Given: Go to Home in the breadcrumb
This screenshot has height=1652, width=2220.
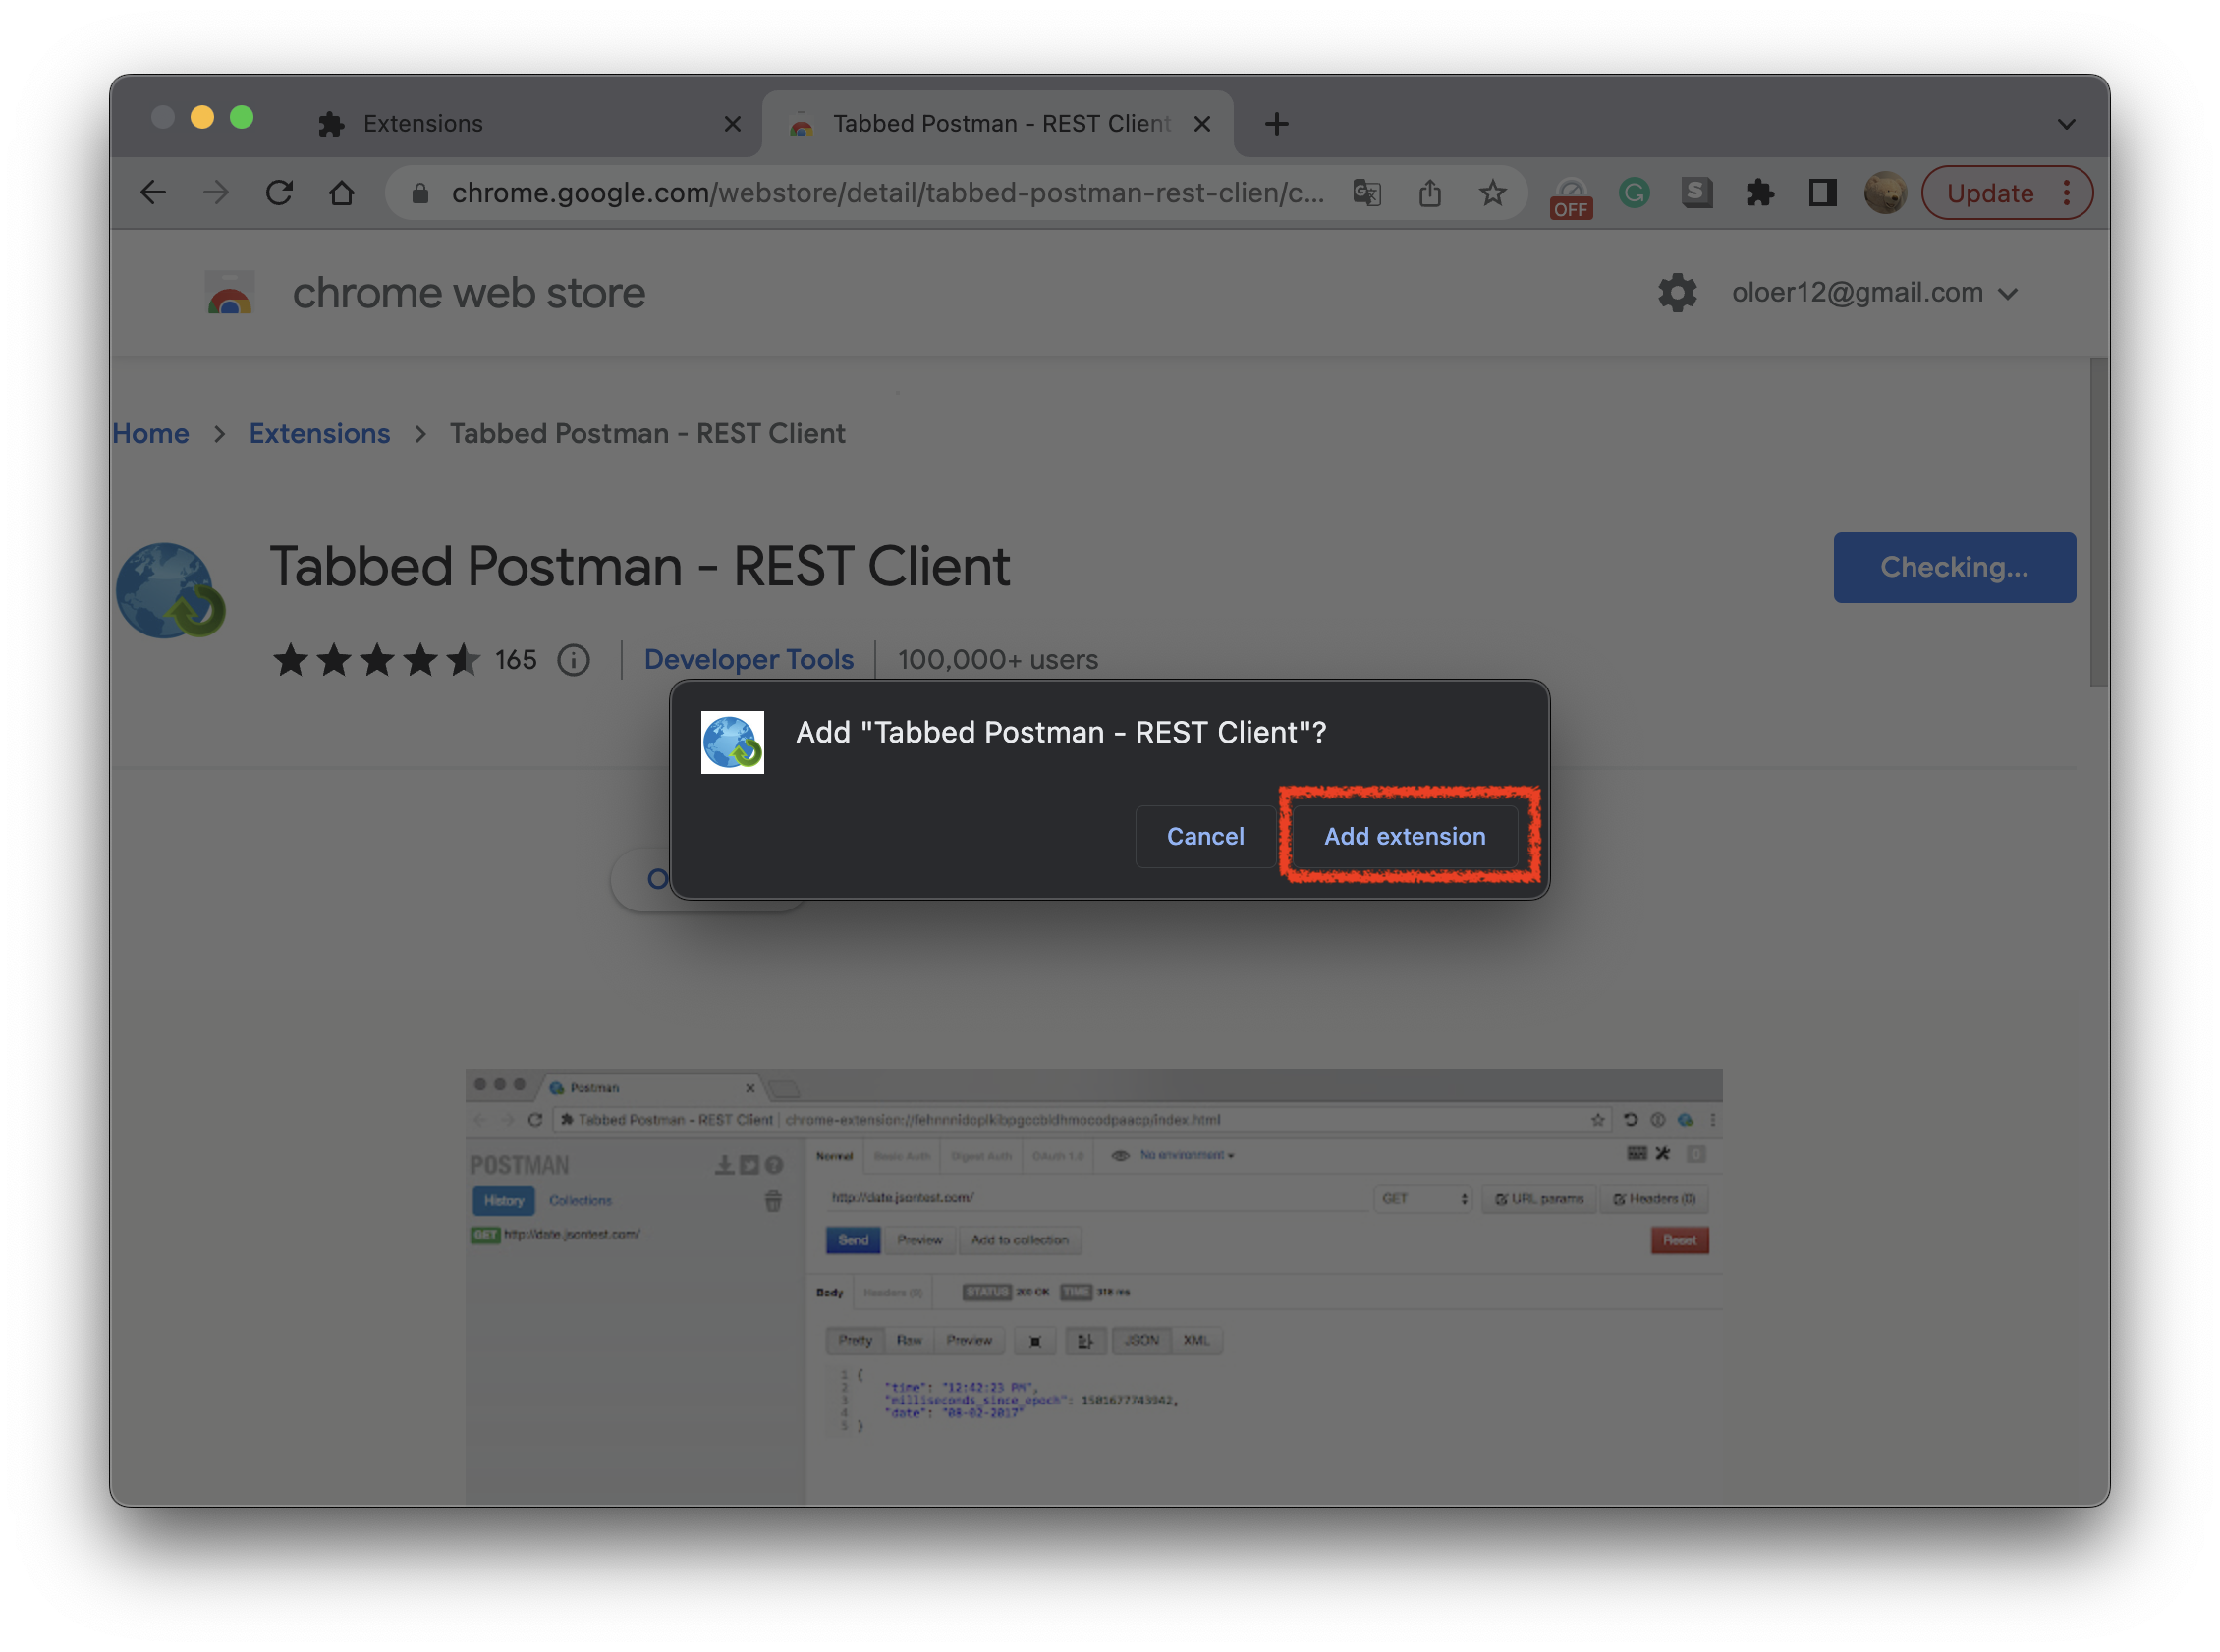Looking at the screenshot, I should [150, 433].
